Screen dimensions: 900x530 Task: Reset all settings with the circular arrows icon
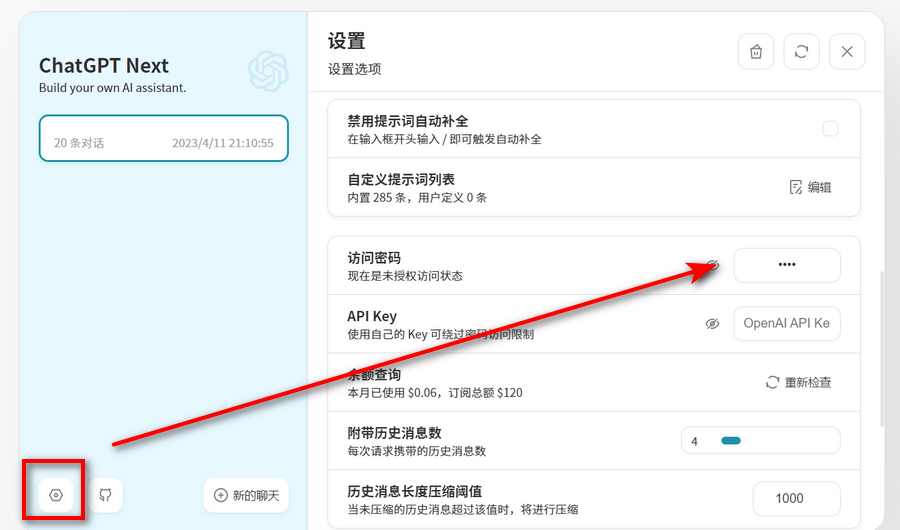[x=801, y=52]
